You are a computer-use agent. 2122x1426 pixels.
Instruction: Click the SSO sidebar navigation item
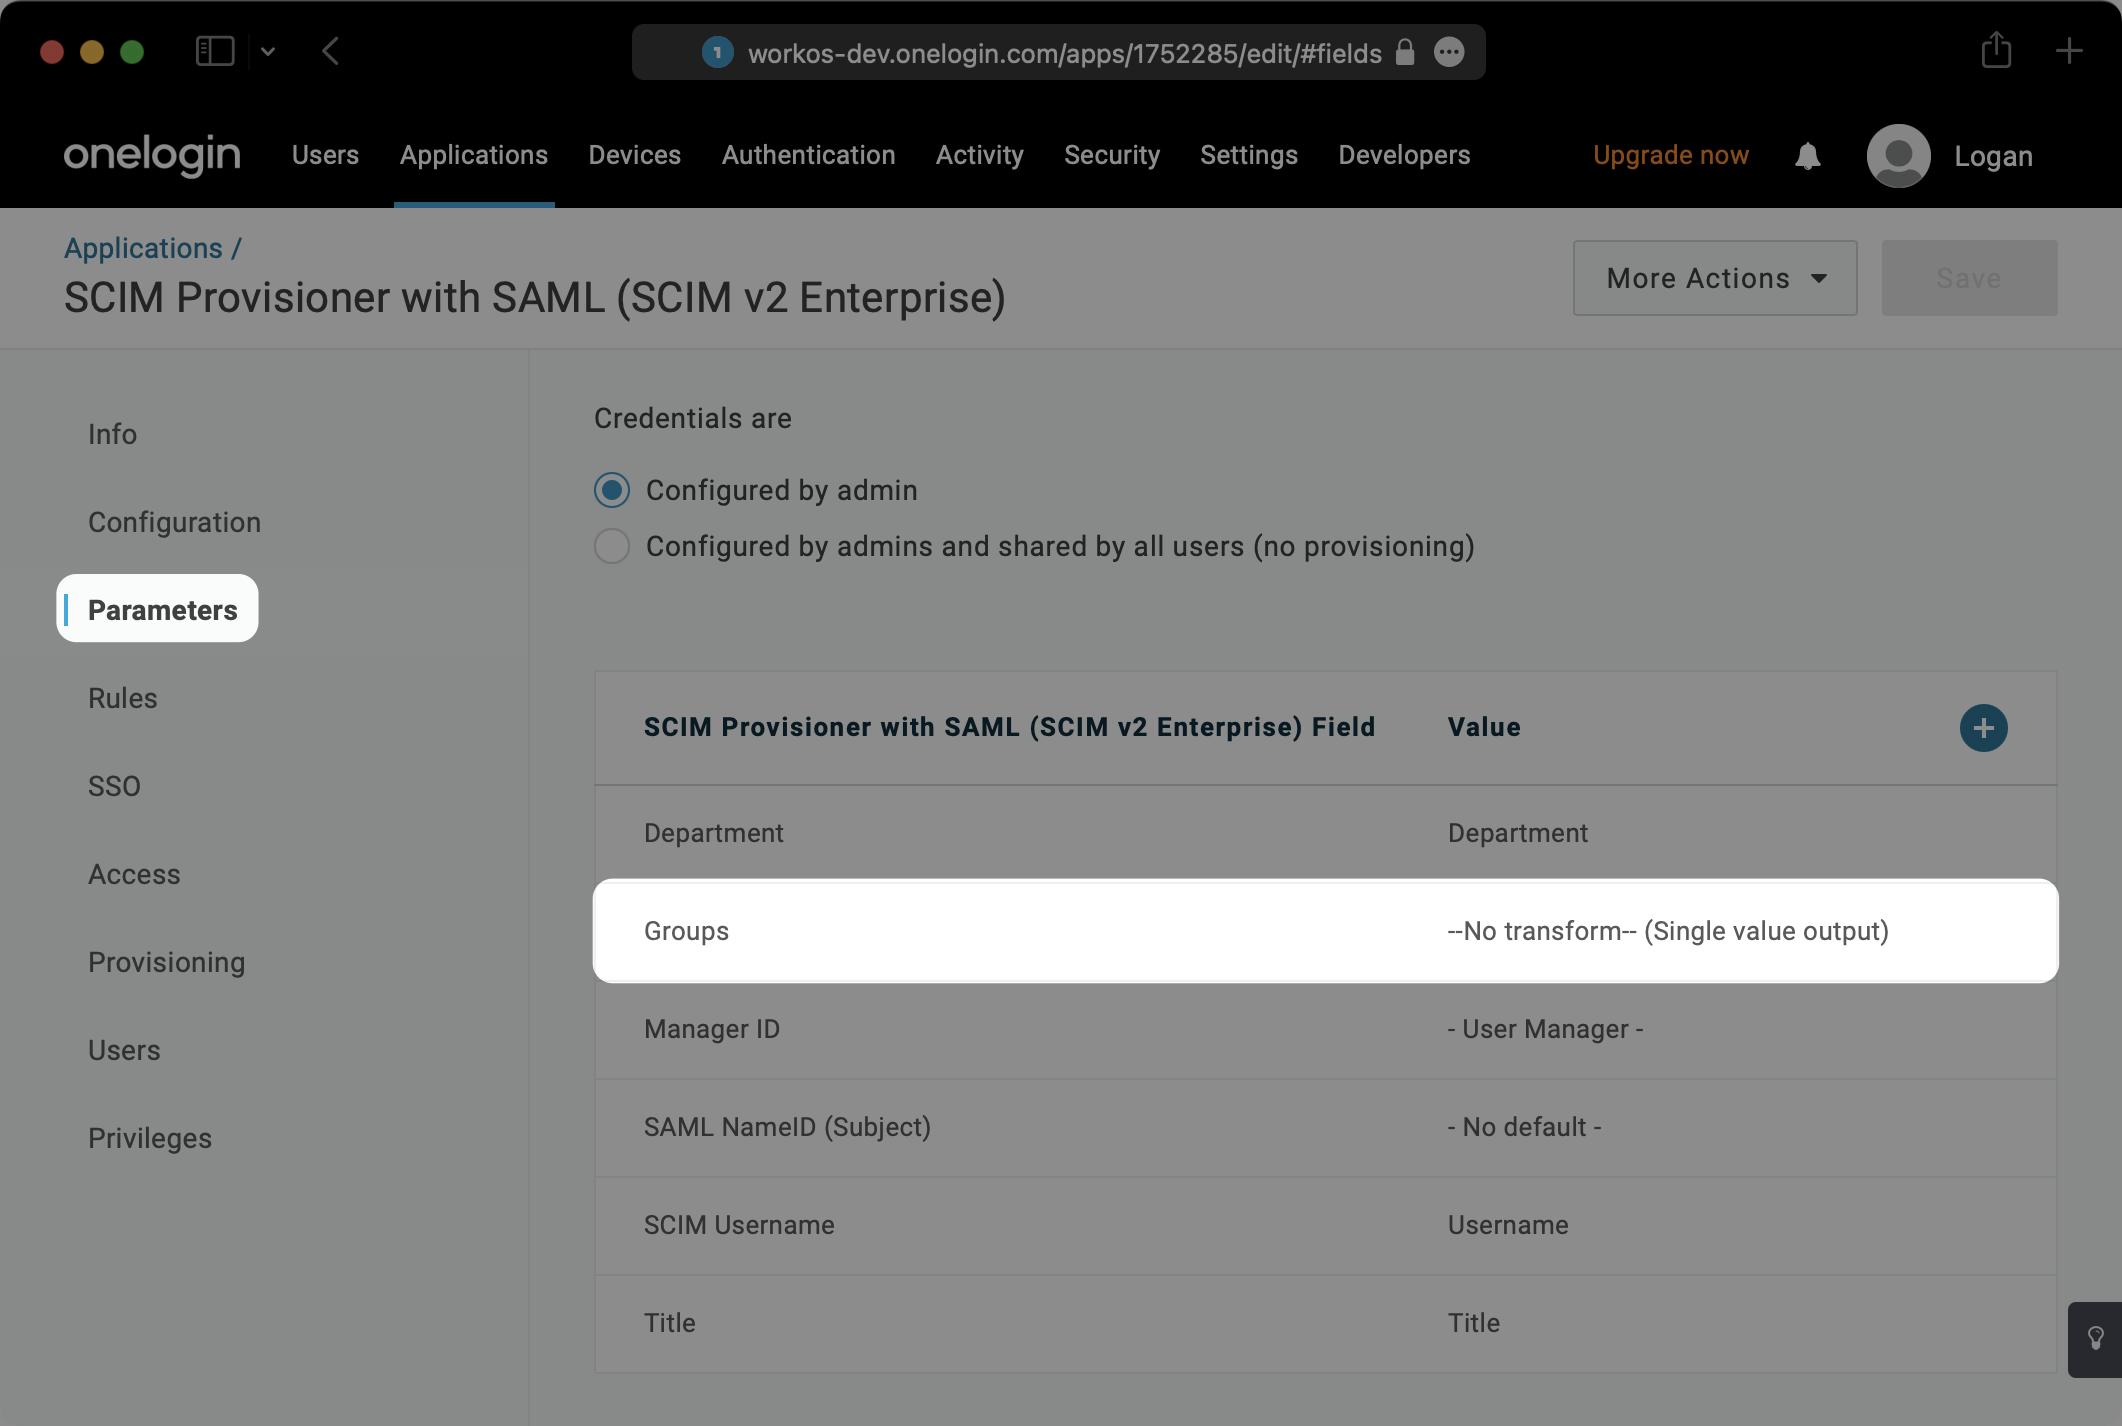[x=115, y=785]
